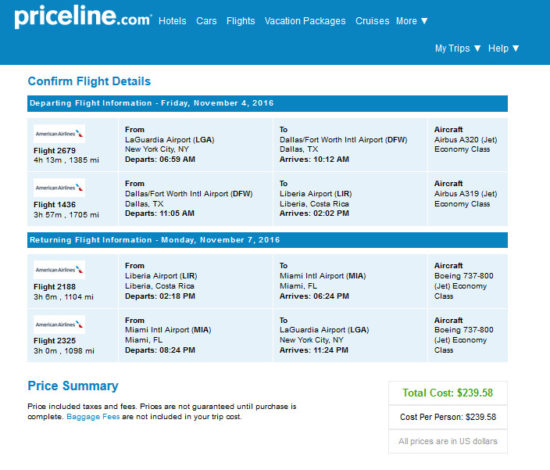Click American Airlines logo for Flight 1436
Screen dimensions: 550x470
click(x=59, y=188)
